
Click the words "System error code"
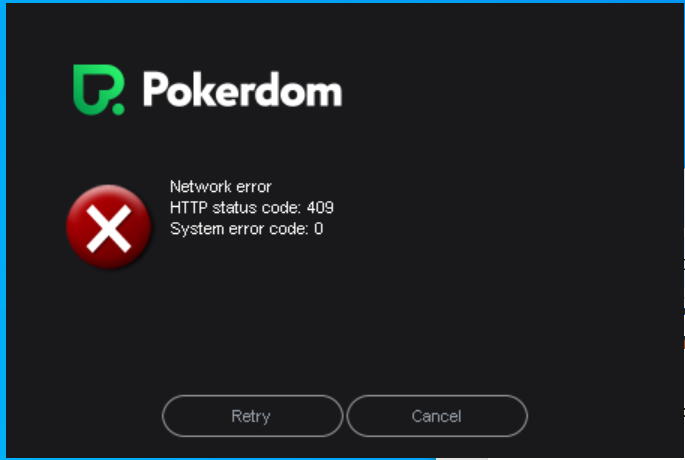(239, 228)
